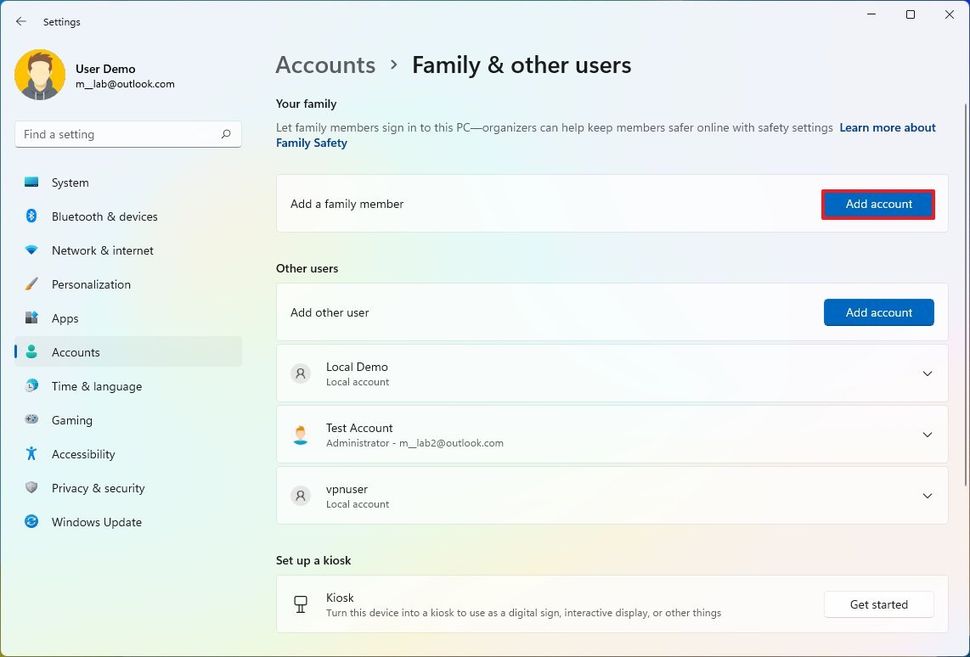Viewport: 970px width, 657px height.
Task: Click the System monitor icon in sidebar
Action: (32, 183)
